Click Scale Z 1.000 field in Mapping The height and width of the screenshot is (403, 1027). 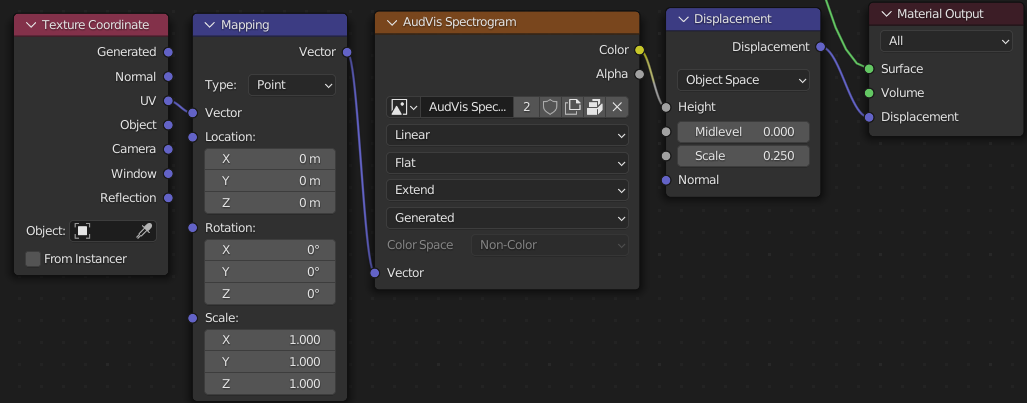(270, 384)
